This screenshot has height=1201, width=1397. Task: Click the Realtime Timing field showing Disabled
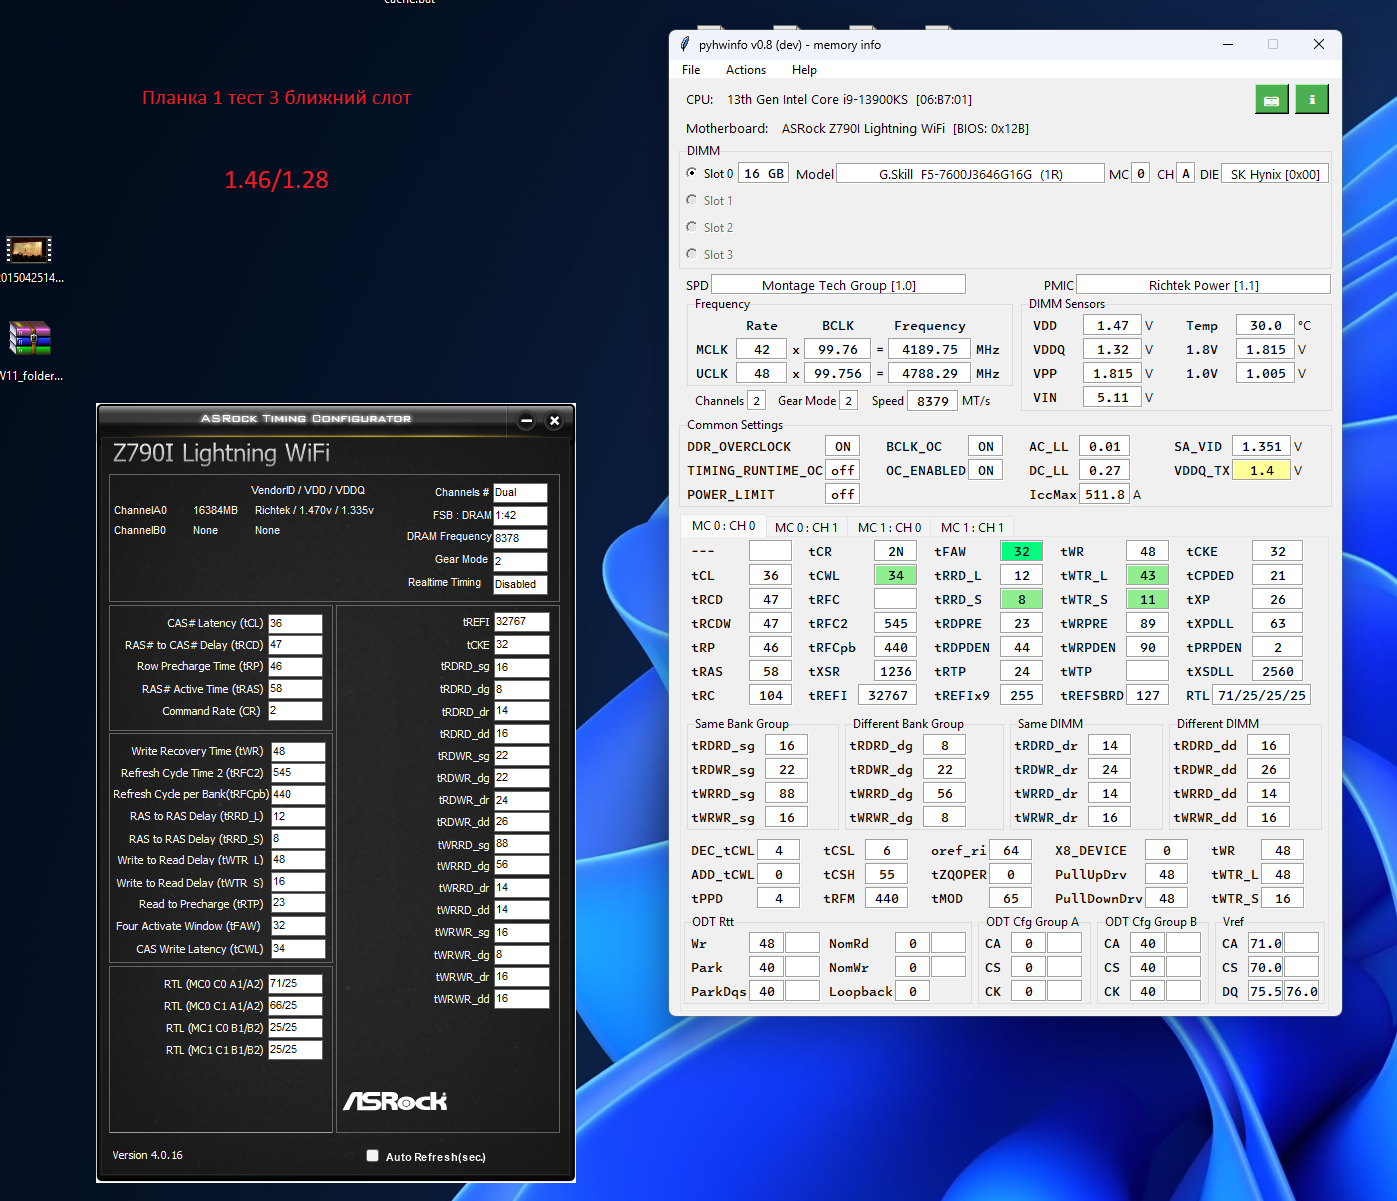520,584
